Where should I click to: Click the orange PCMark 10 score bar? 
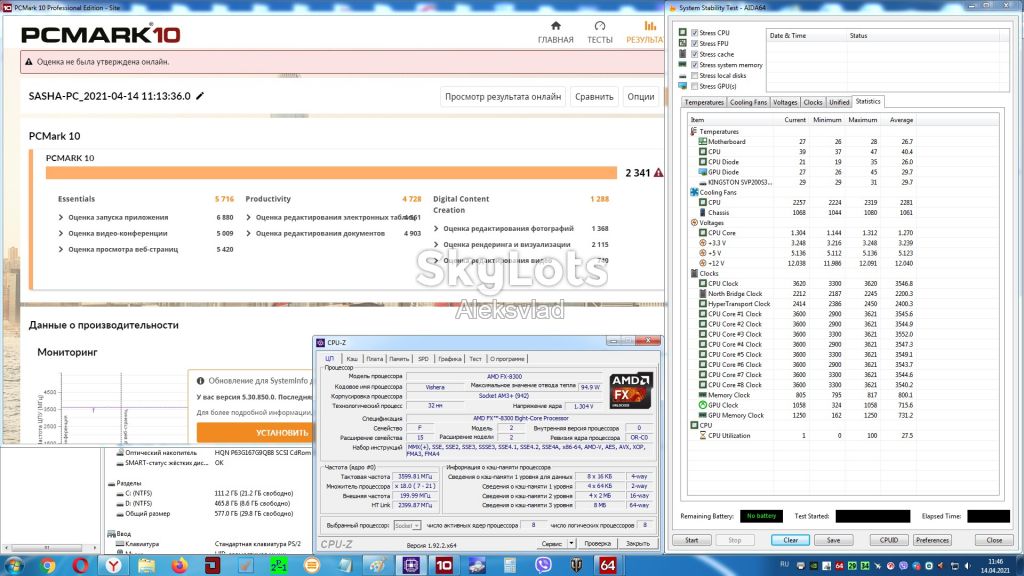[331, 172]
